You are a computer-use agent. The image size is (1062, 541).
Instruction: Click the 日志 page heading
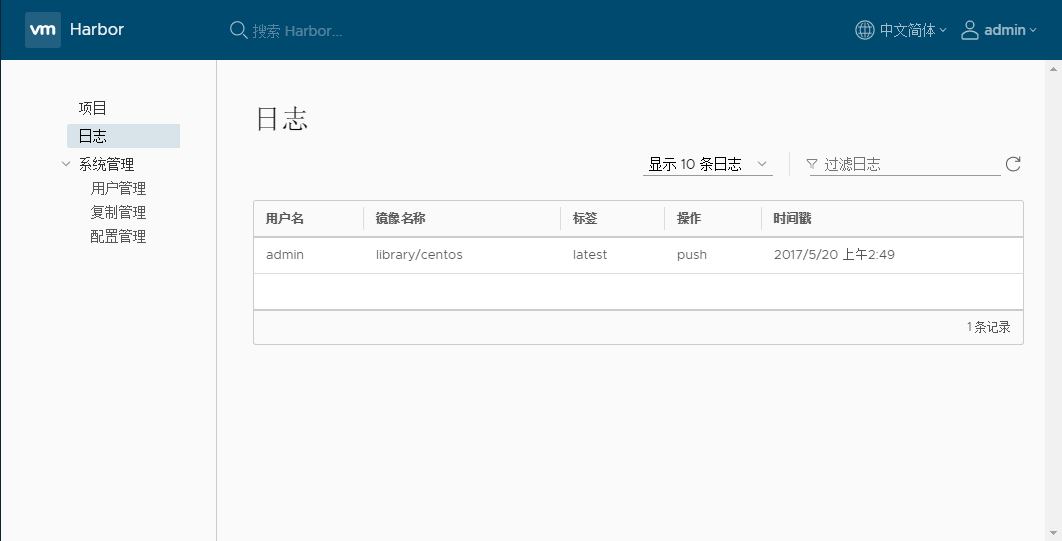pyautogui.click(x=282, y=119)
